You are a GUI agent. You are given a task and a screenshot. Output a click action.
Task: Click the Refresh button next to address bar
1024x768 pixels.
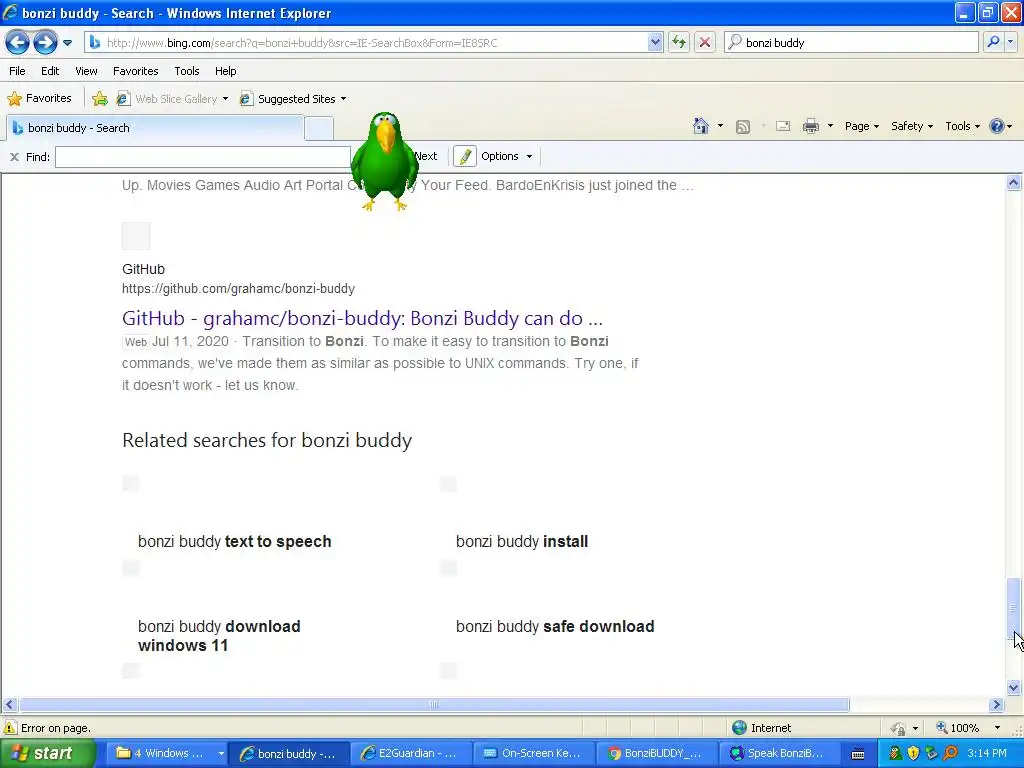[x=679, y=42]
